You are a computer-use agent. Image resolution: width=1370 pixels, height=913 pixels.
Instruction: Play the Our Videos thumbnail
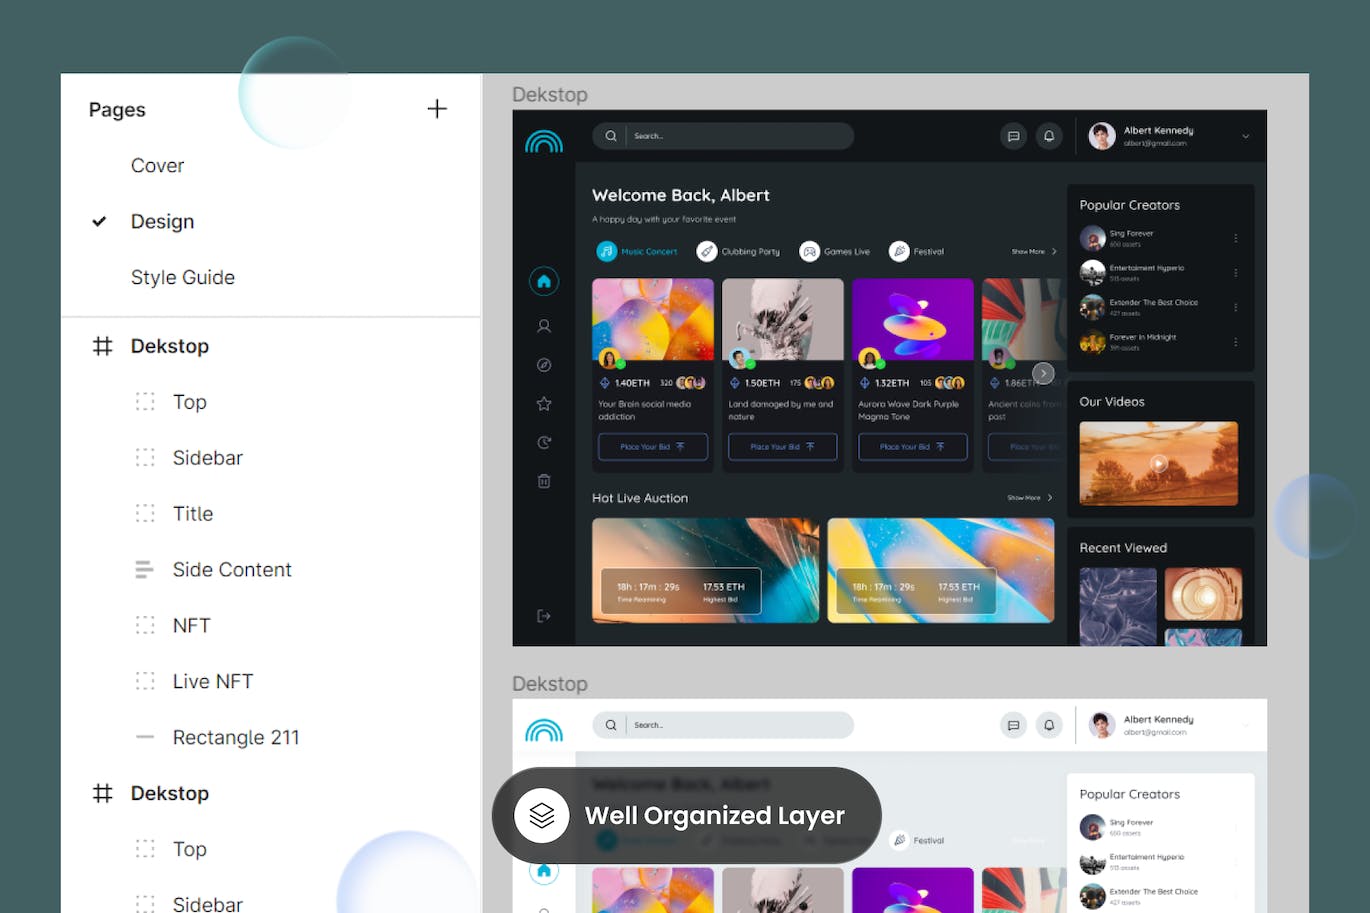1158,463
